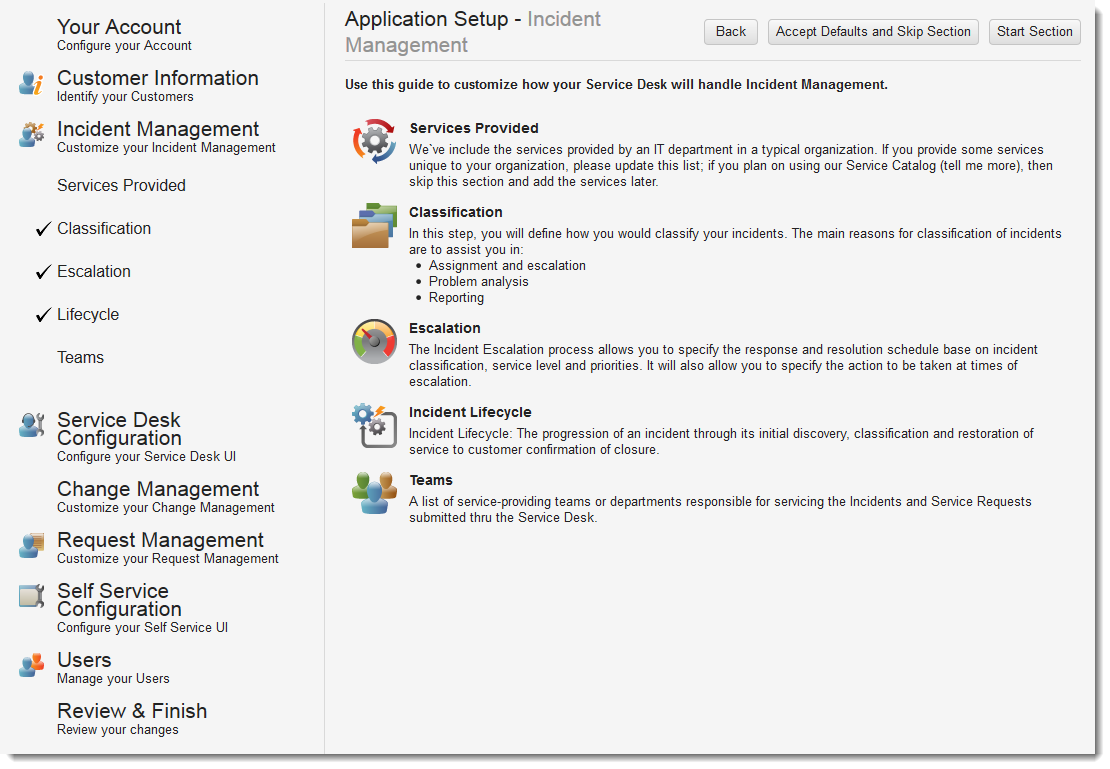Open Service Desk Configuration in sidebar
This screenshot has width=1110, height=769.
click(119, 429)
